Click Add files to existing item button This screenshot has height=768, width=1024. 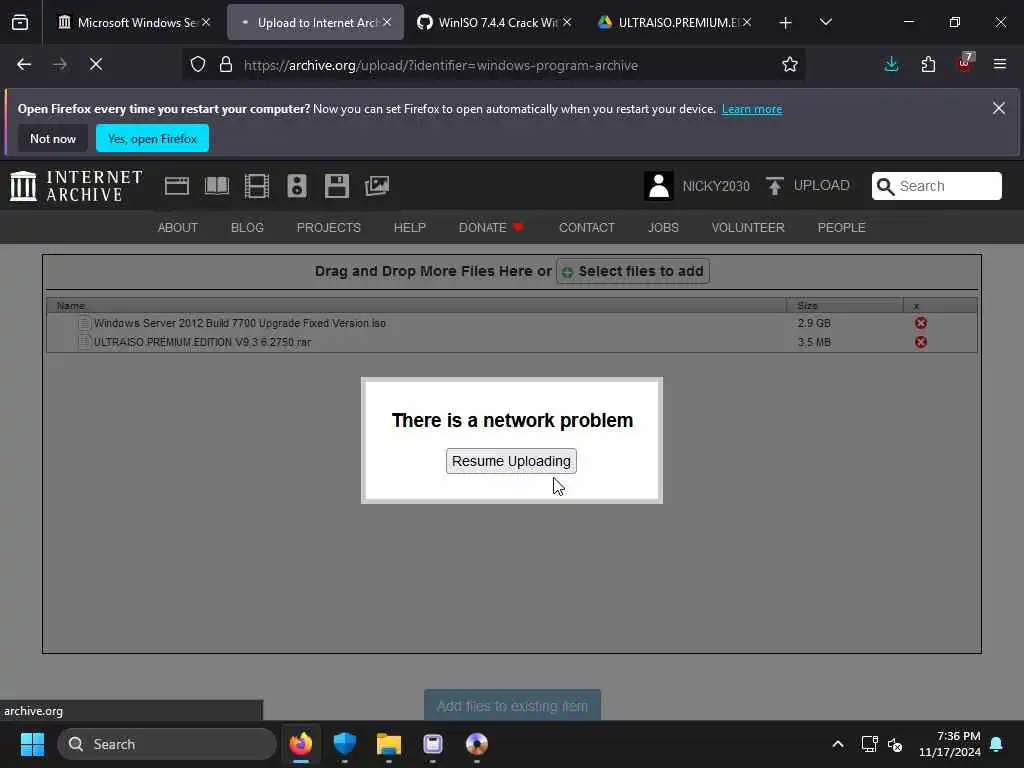coord(512,705)
